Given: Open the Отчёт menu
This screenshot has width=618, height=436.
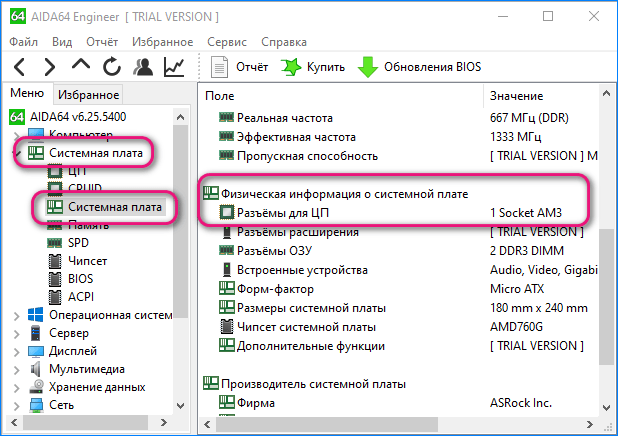Looking at the screenshot, I should (x=102, y=42).
